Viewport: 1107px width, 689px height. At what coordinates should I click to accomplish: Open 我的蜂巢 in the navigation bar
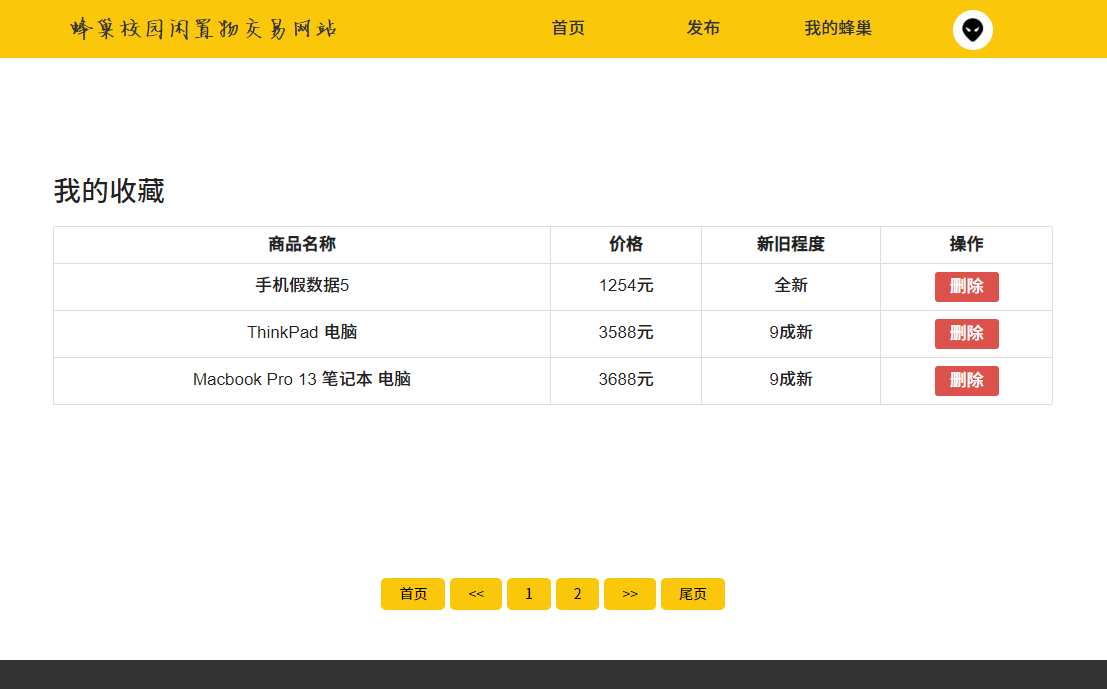pos(838,28)
